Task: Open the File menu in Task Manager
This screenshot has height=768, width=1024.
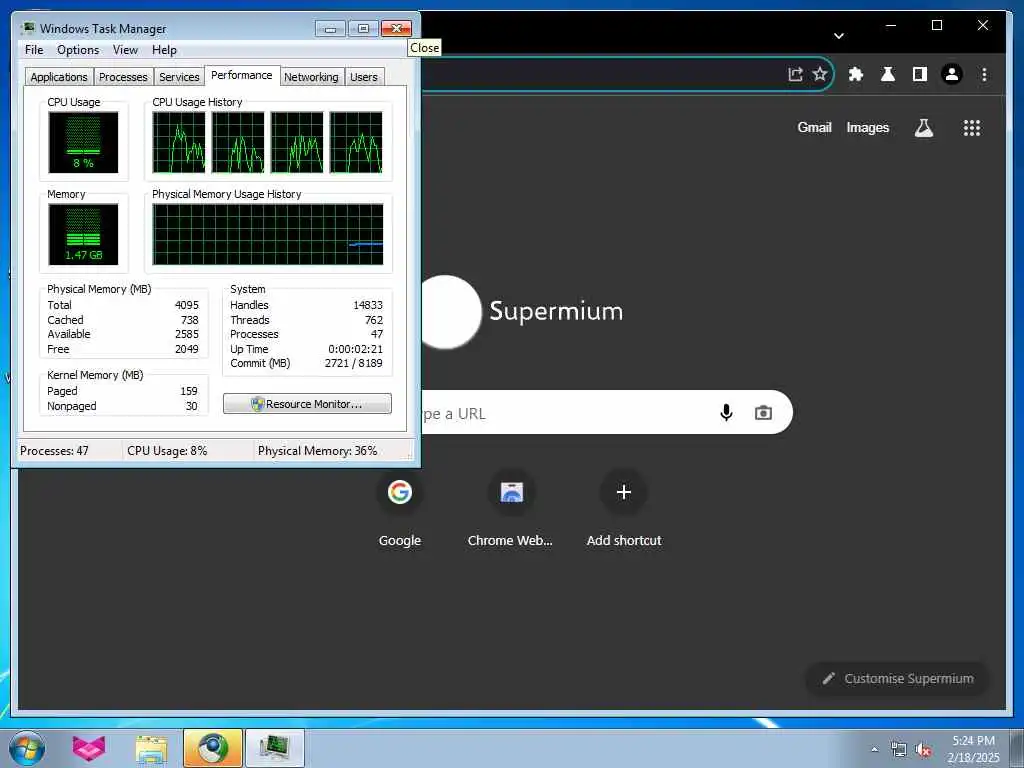Action: pyautogui.click(x=34, y=50)
